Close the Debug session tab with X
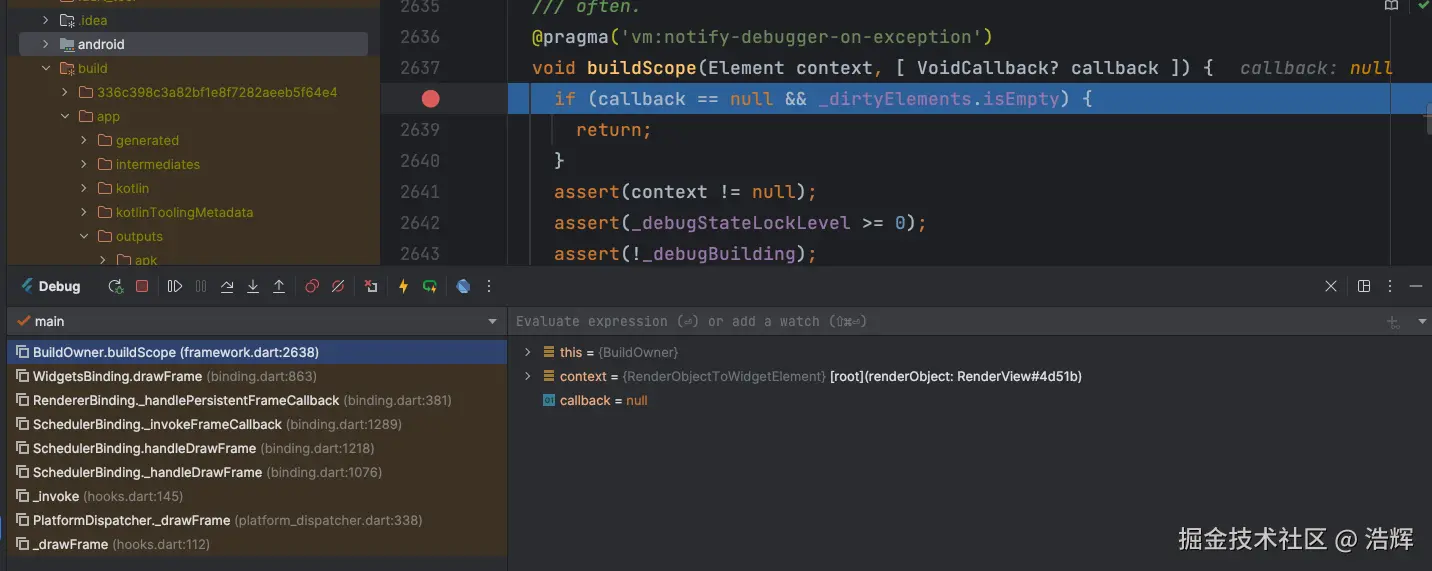Screen dimensions: 1432x571 1331,286
